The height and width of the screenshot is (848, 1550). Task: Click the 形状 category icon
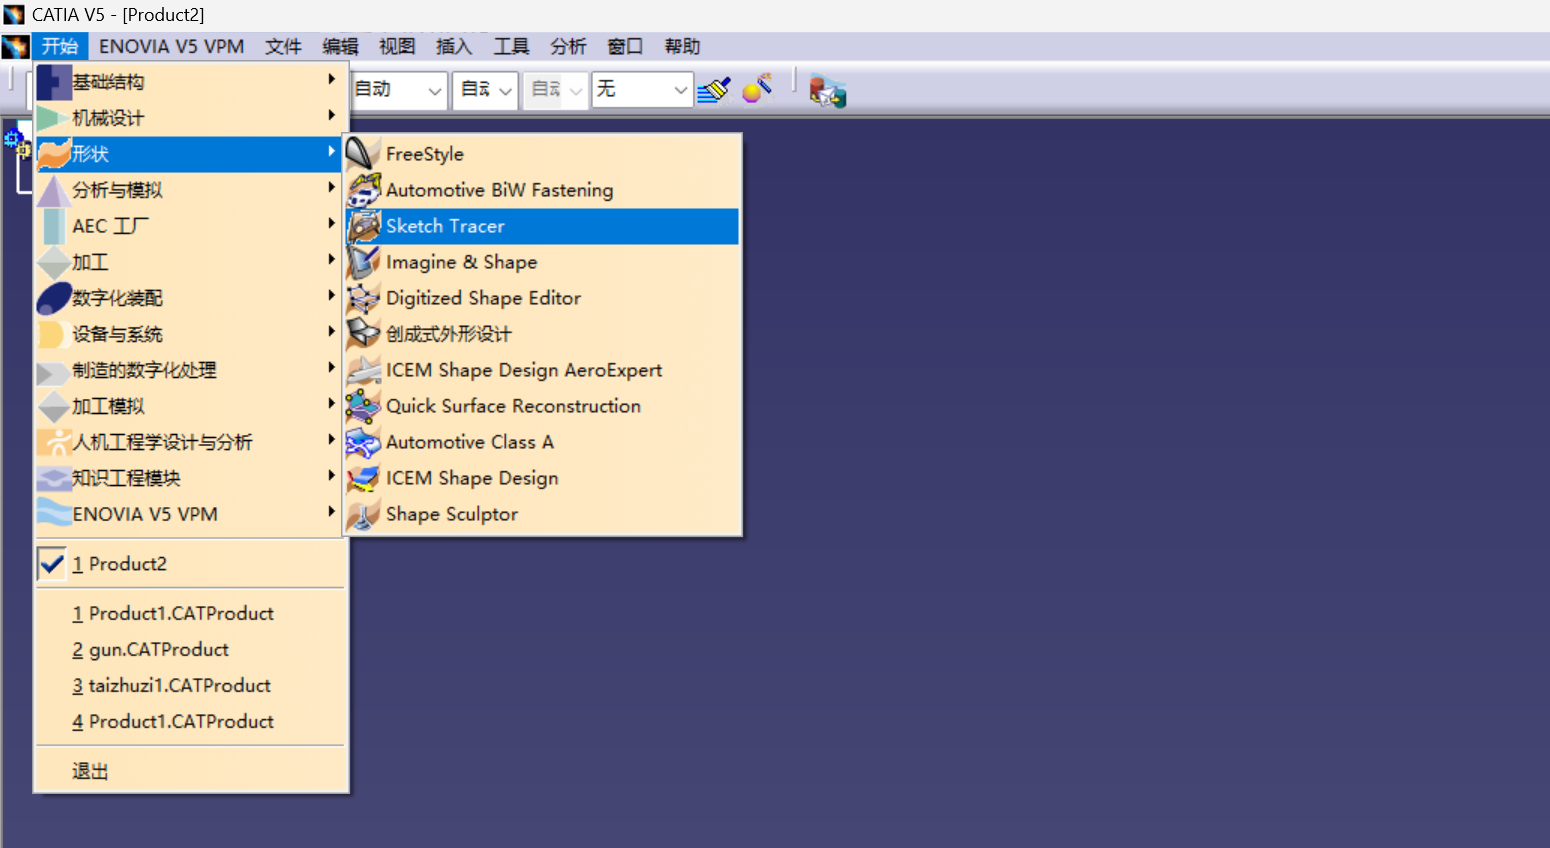pyautogui.click(x=54, y=154)
